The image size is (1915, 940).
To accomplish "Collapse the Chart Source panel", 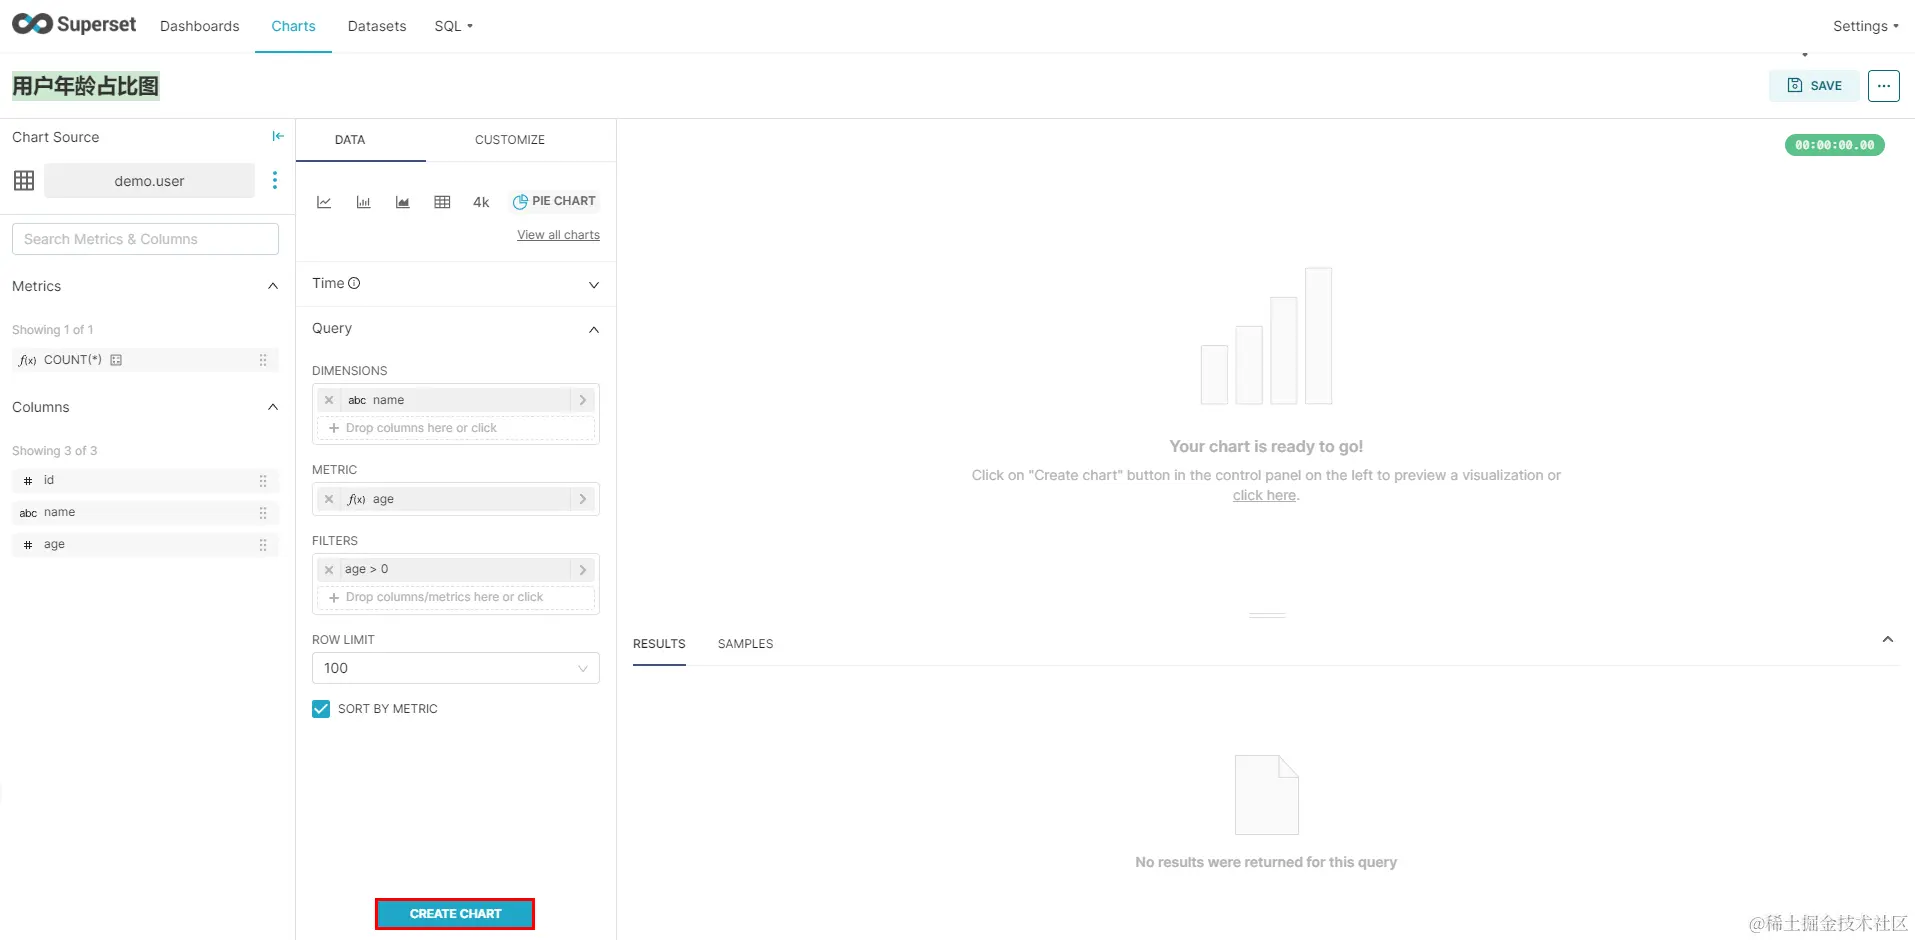I will 278,136.
